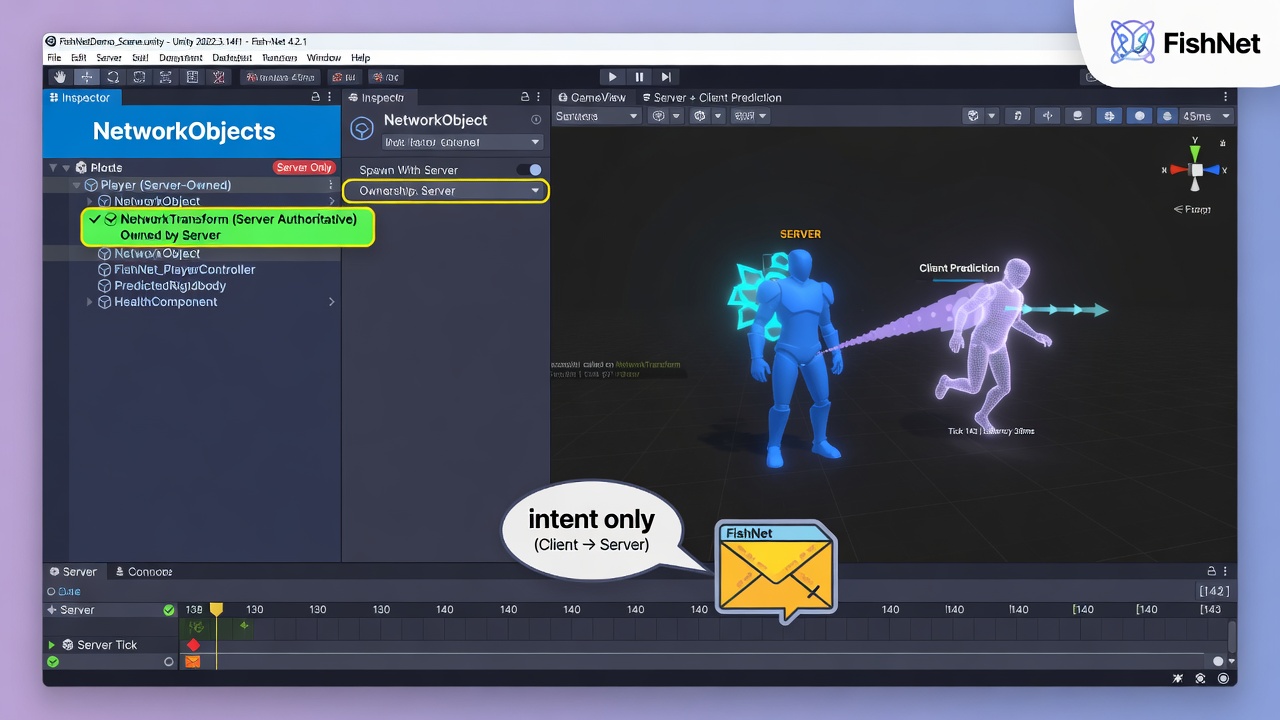Expand the Player (Server-Owned) tree item
This screenshot has height=720, width=1280.
coord(77,185)
